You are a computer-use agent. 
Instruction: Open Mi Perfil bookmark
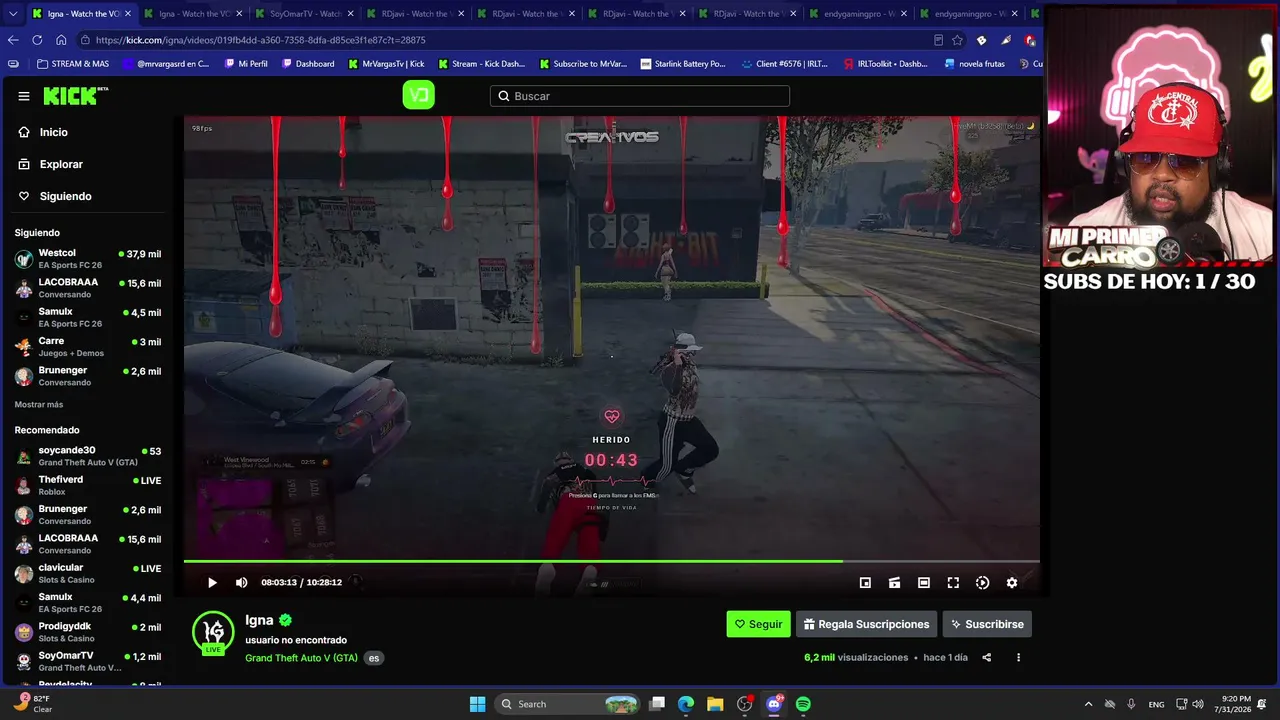point(246,64)
